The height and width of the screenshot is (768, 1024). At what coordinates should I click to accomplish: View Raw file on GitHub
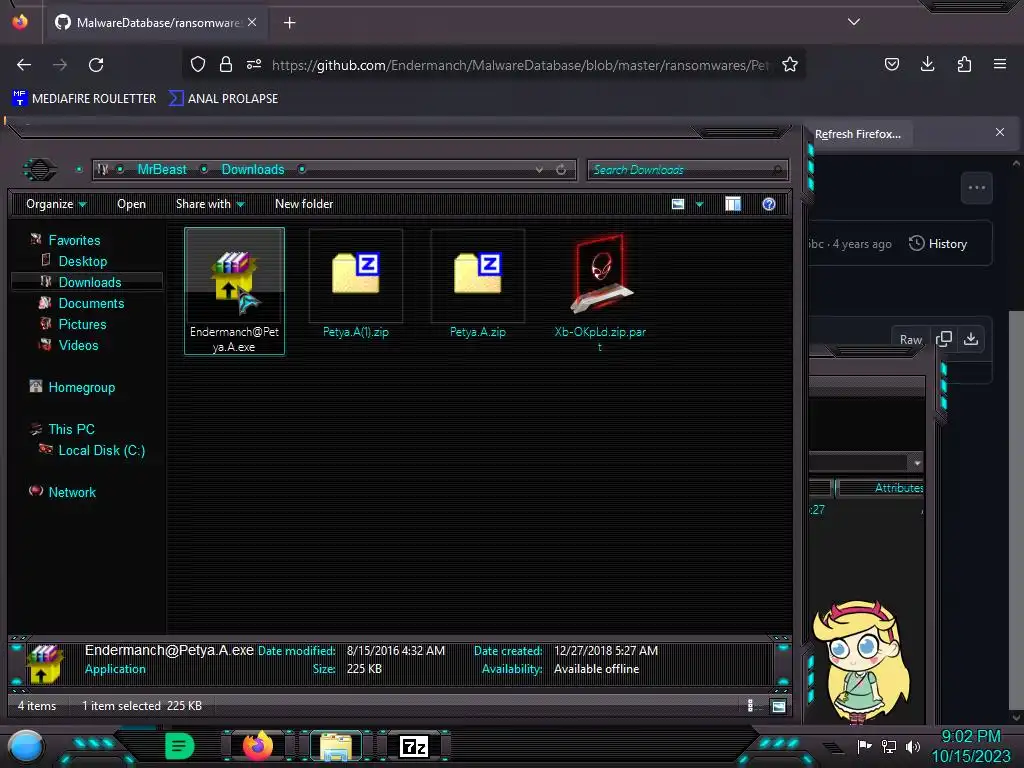[910, 340]
